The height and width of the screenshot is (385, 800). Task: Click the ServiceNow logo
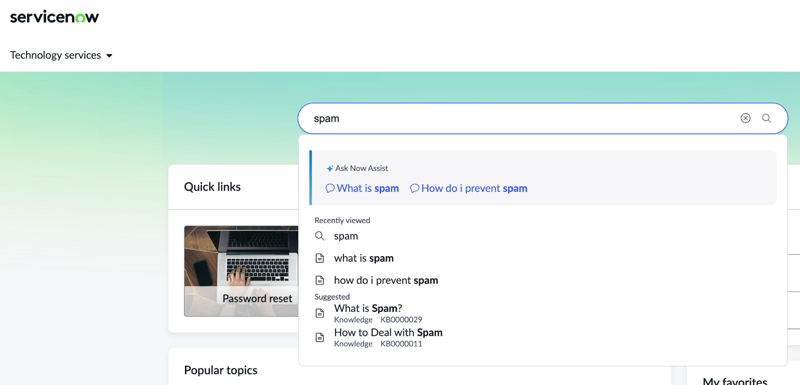coord(55,17)
